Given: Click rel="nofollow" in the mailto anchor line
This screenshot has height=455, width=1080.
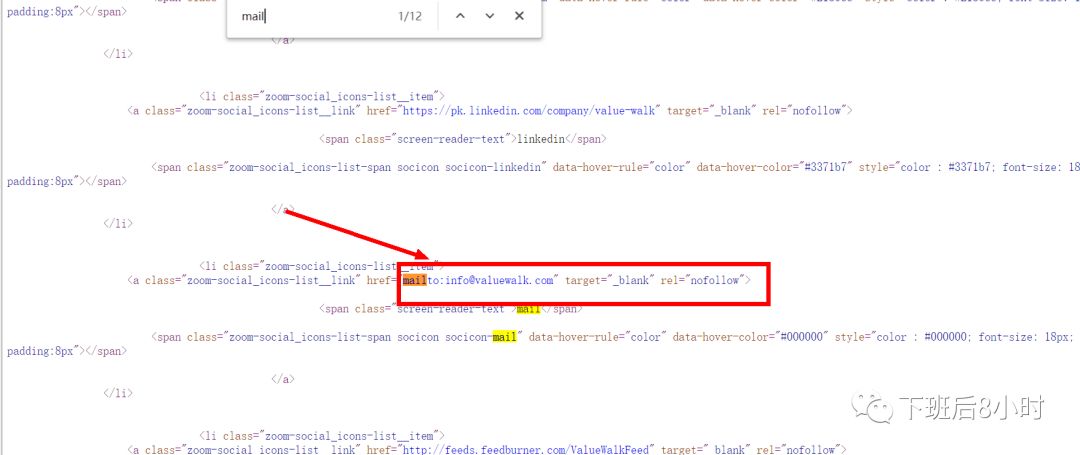Looking at the screenshot, I should click(703, 280).
